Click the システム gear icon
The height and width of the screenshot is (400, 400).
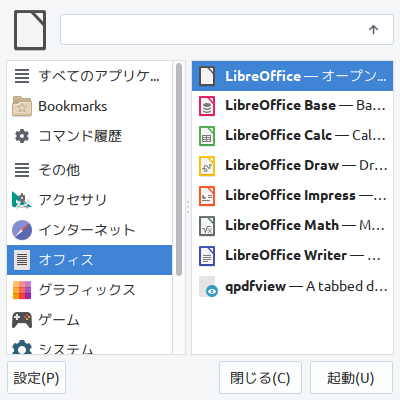tap(22, 347)
